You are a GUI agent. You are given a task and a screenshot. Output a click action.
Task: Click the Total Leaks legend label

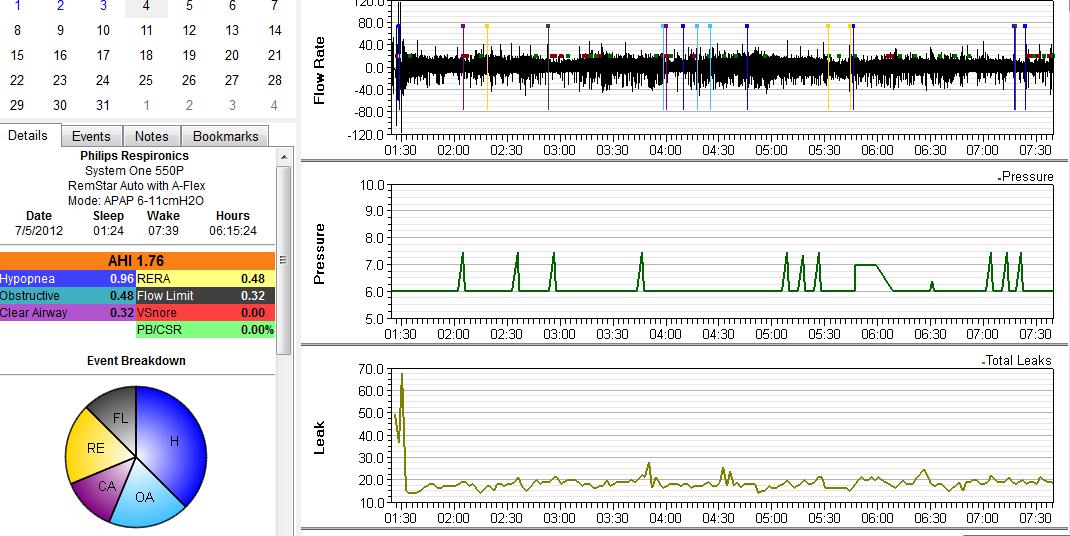1018,361
